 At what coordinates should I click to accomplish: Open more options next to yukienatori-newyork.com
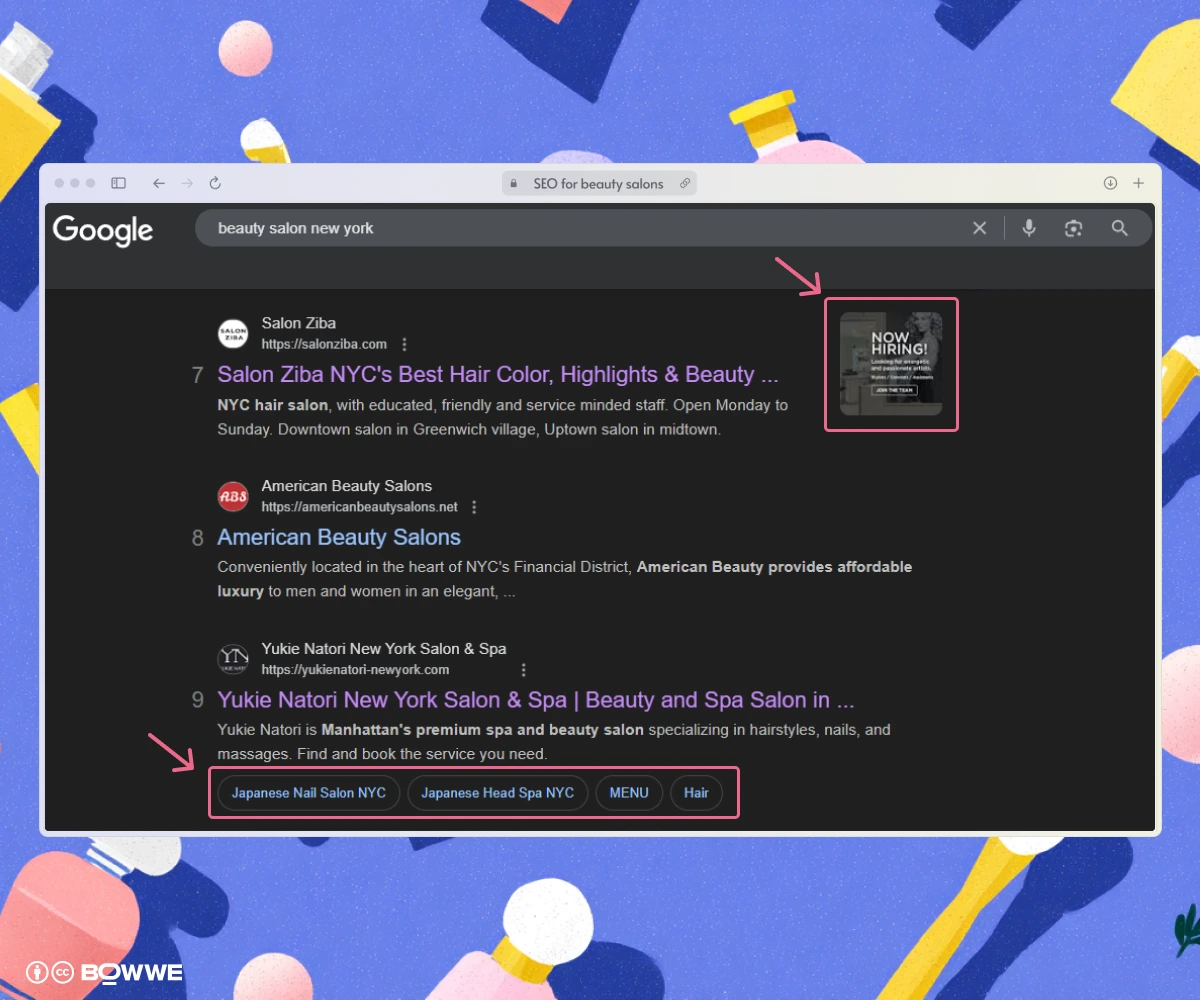523,670
